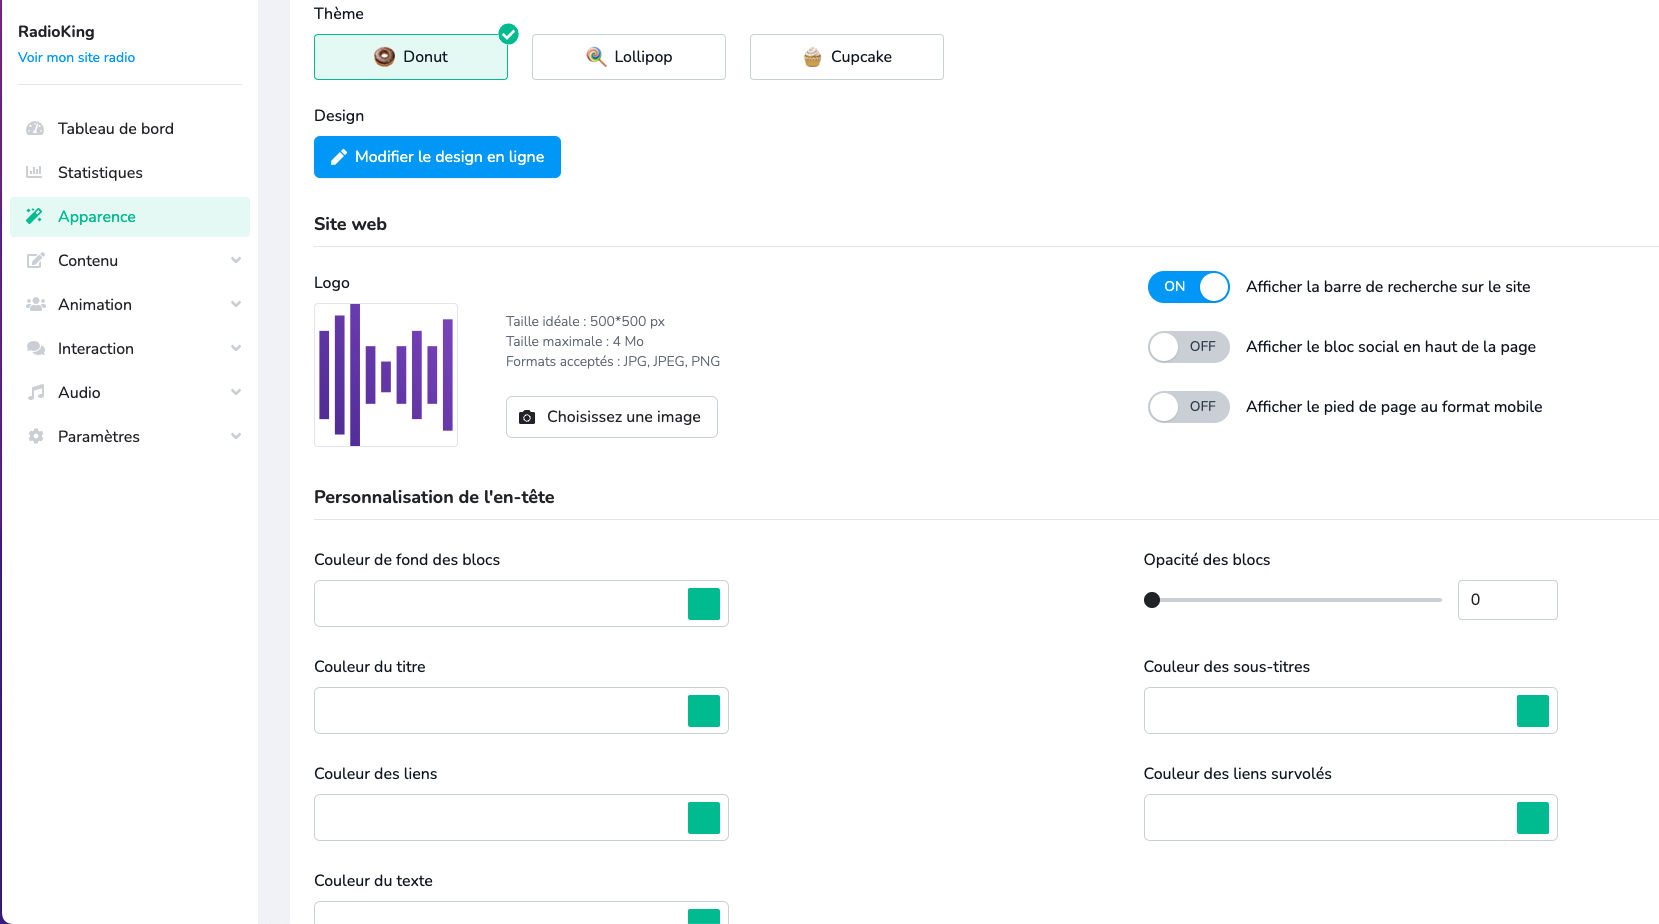This screenshot has height=924, width=1659.
Task: Click the Apparence magic wand icon
Action: coord(35,216)
